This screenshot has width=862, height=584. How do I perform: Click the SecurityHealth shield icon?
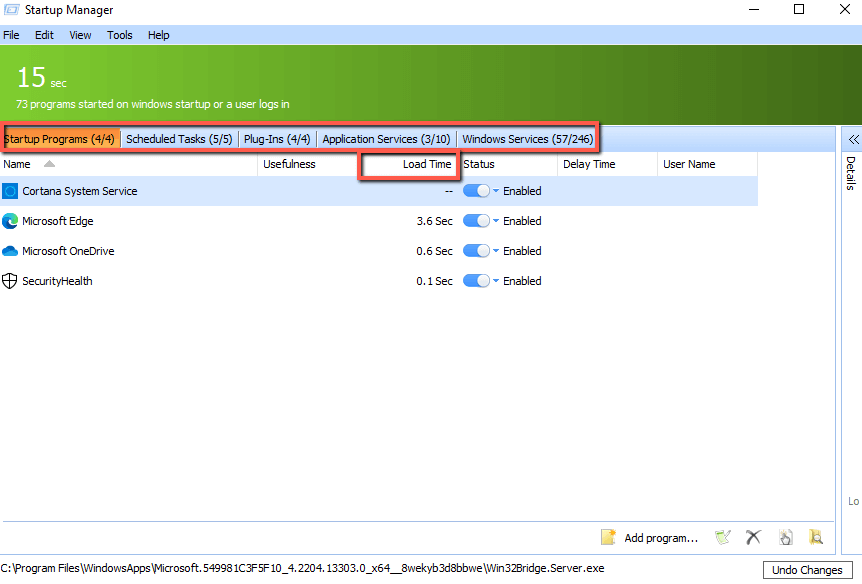pyautogui.click(x=10, y=281)
